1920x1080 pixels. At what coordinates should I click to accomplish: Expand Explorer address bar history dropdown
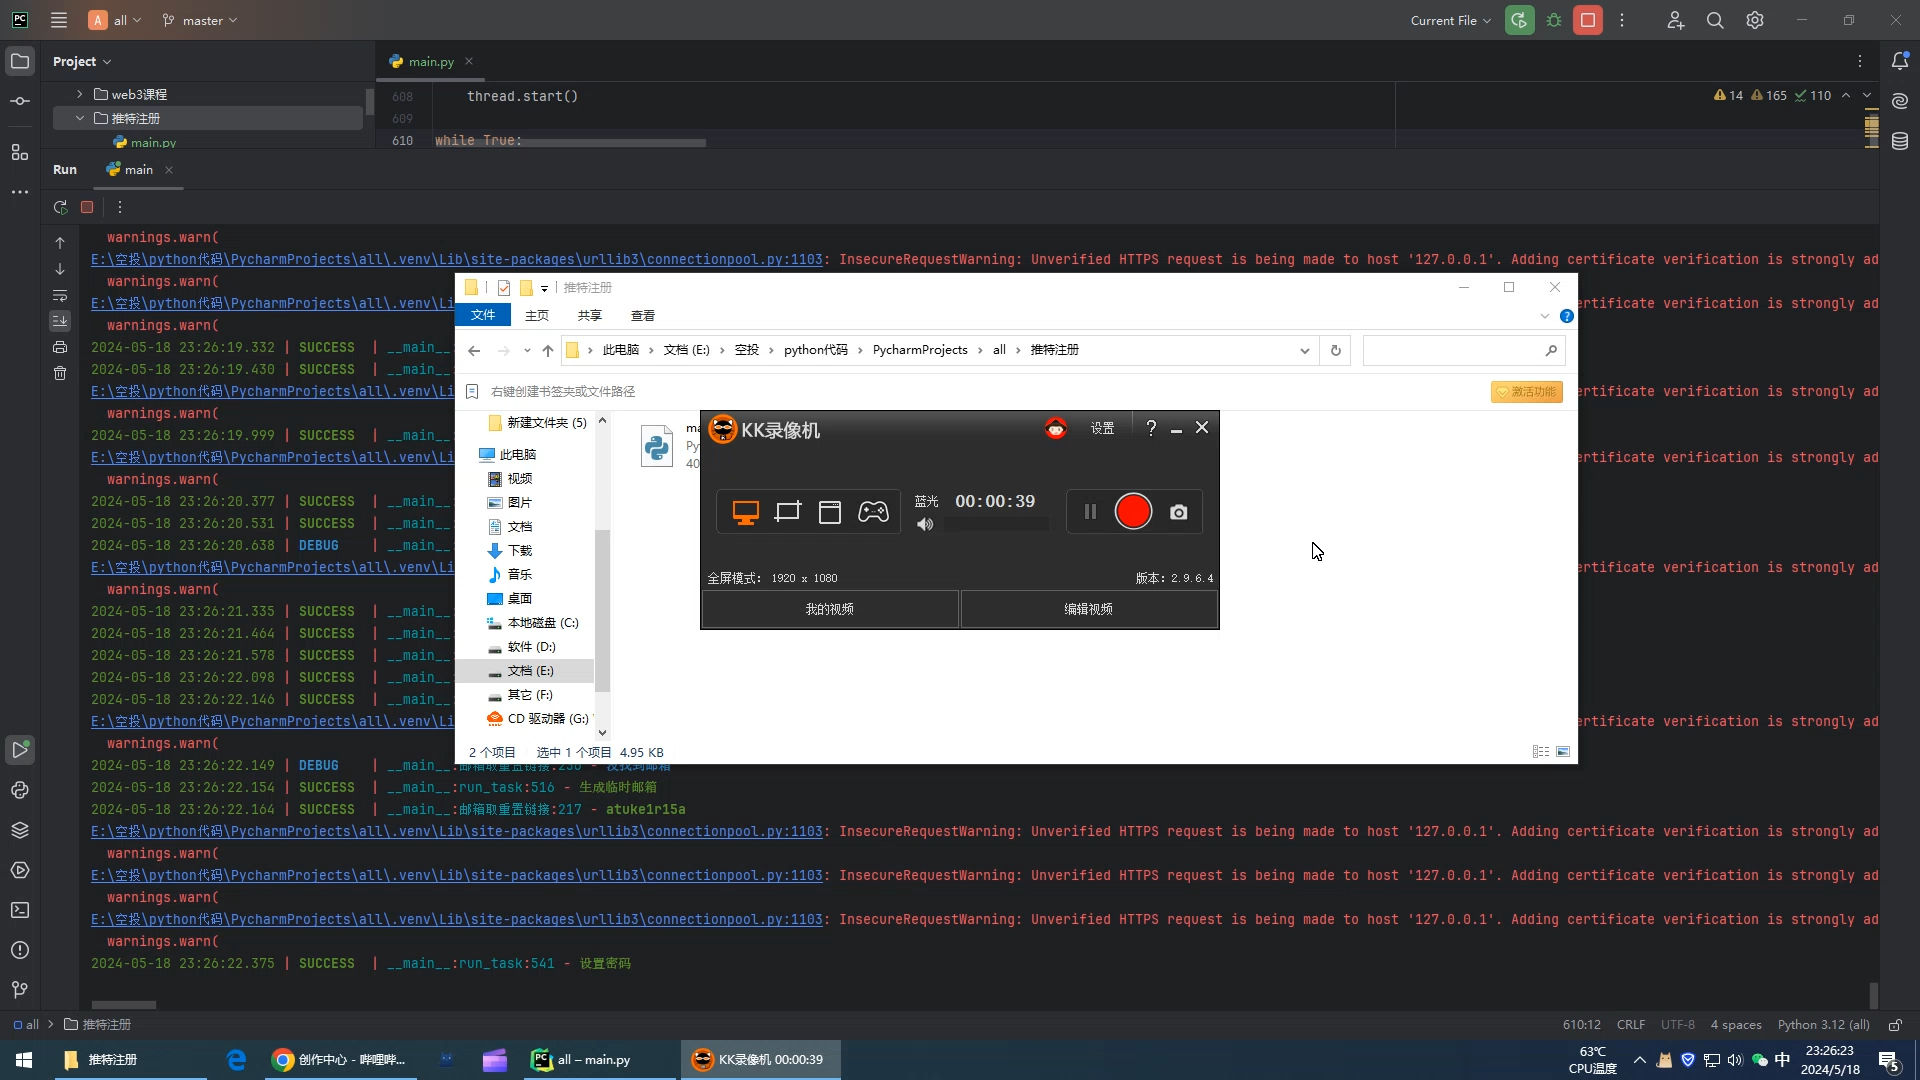tap(1305, 351)
